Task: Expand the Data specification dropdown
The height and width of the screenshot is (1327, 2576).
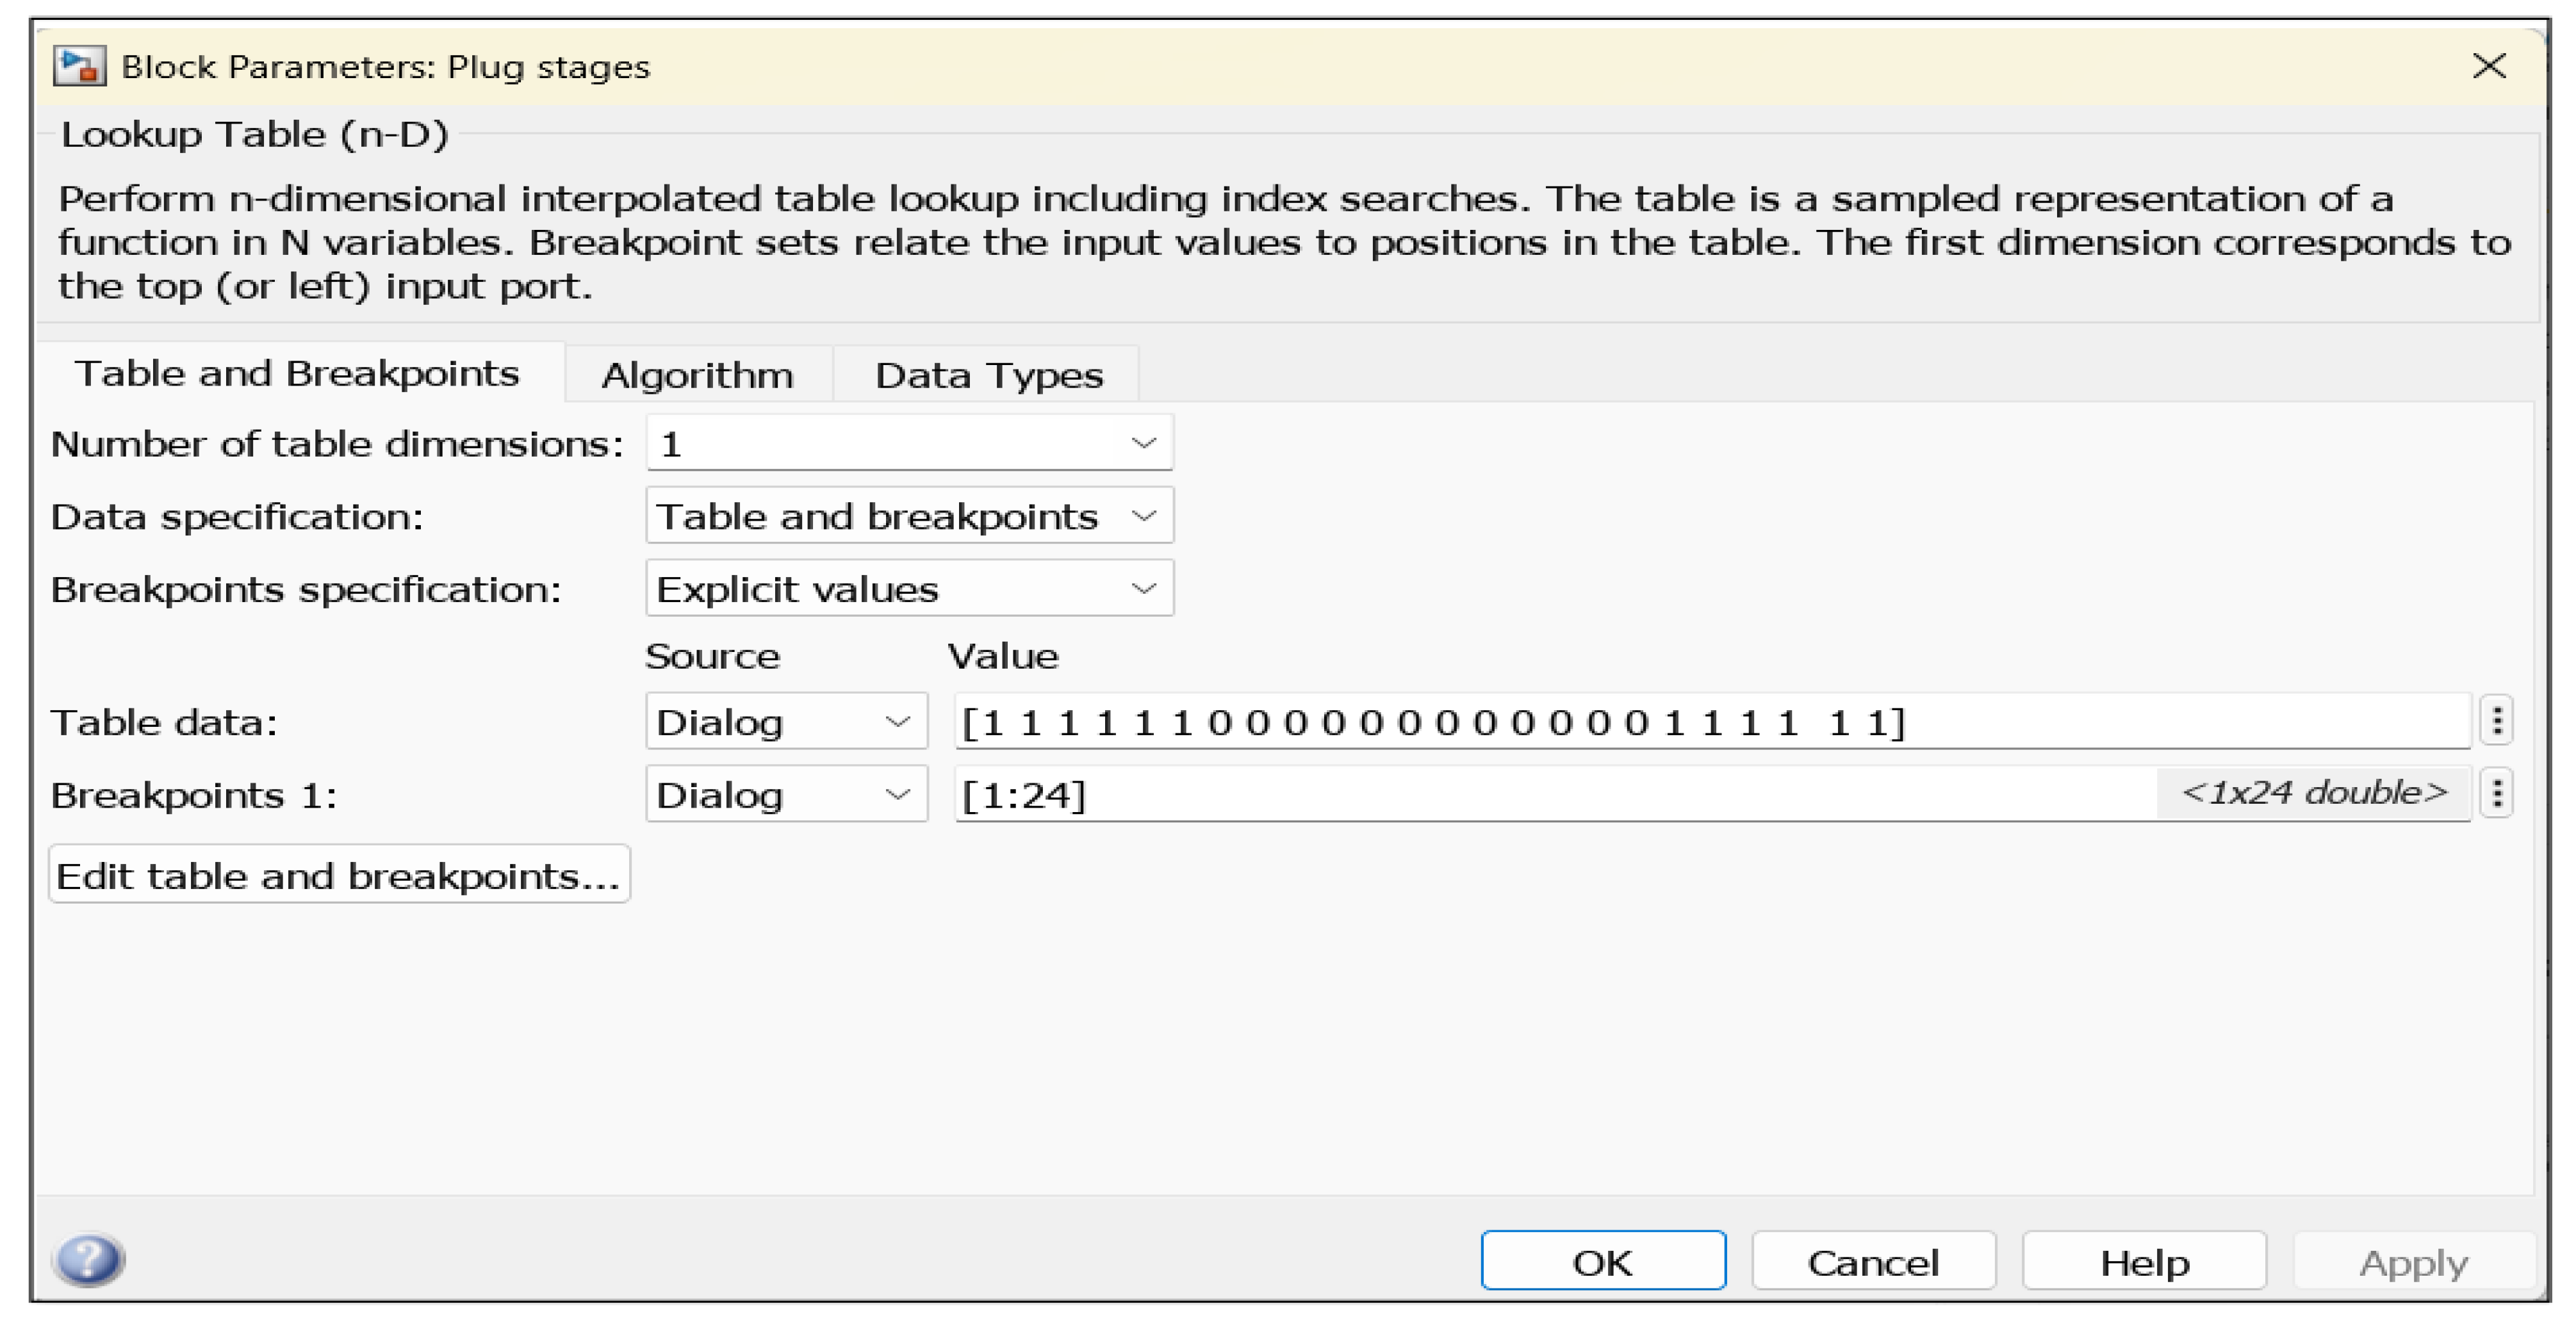Action: pyautogui.click(x=908, y=516)
